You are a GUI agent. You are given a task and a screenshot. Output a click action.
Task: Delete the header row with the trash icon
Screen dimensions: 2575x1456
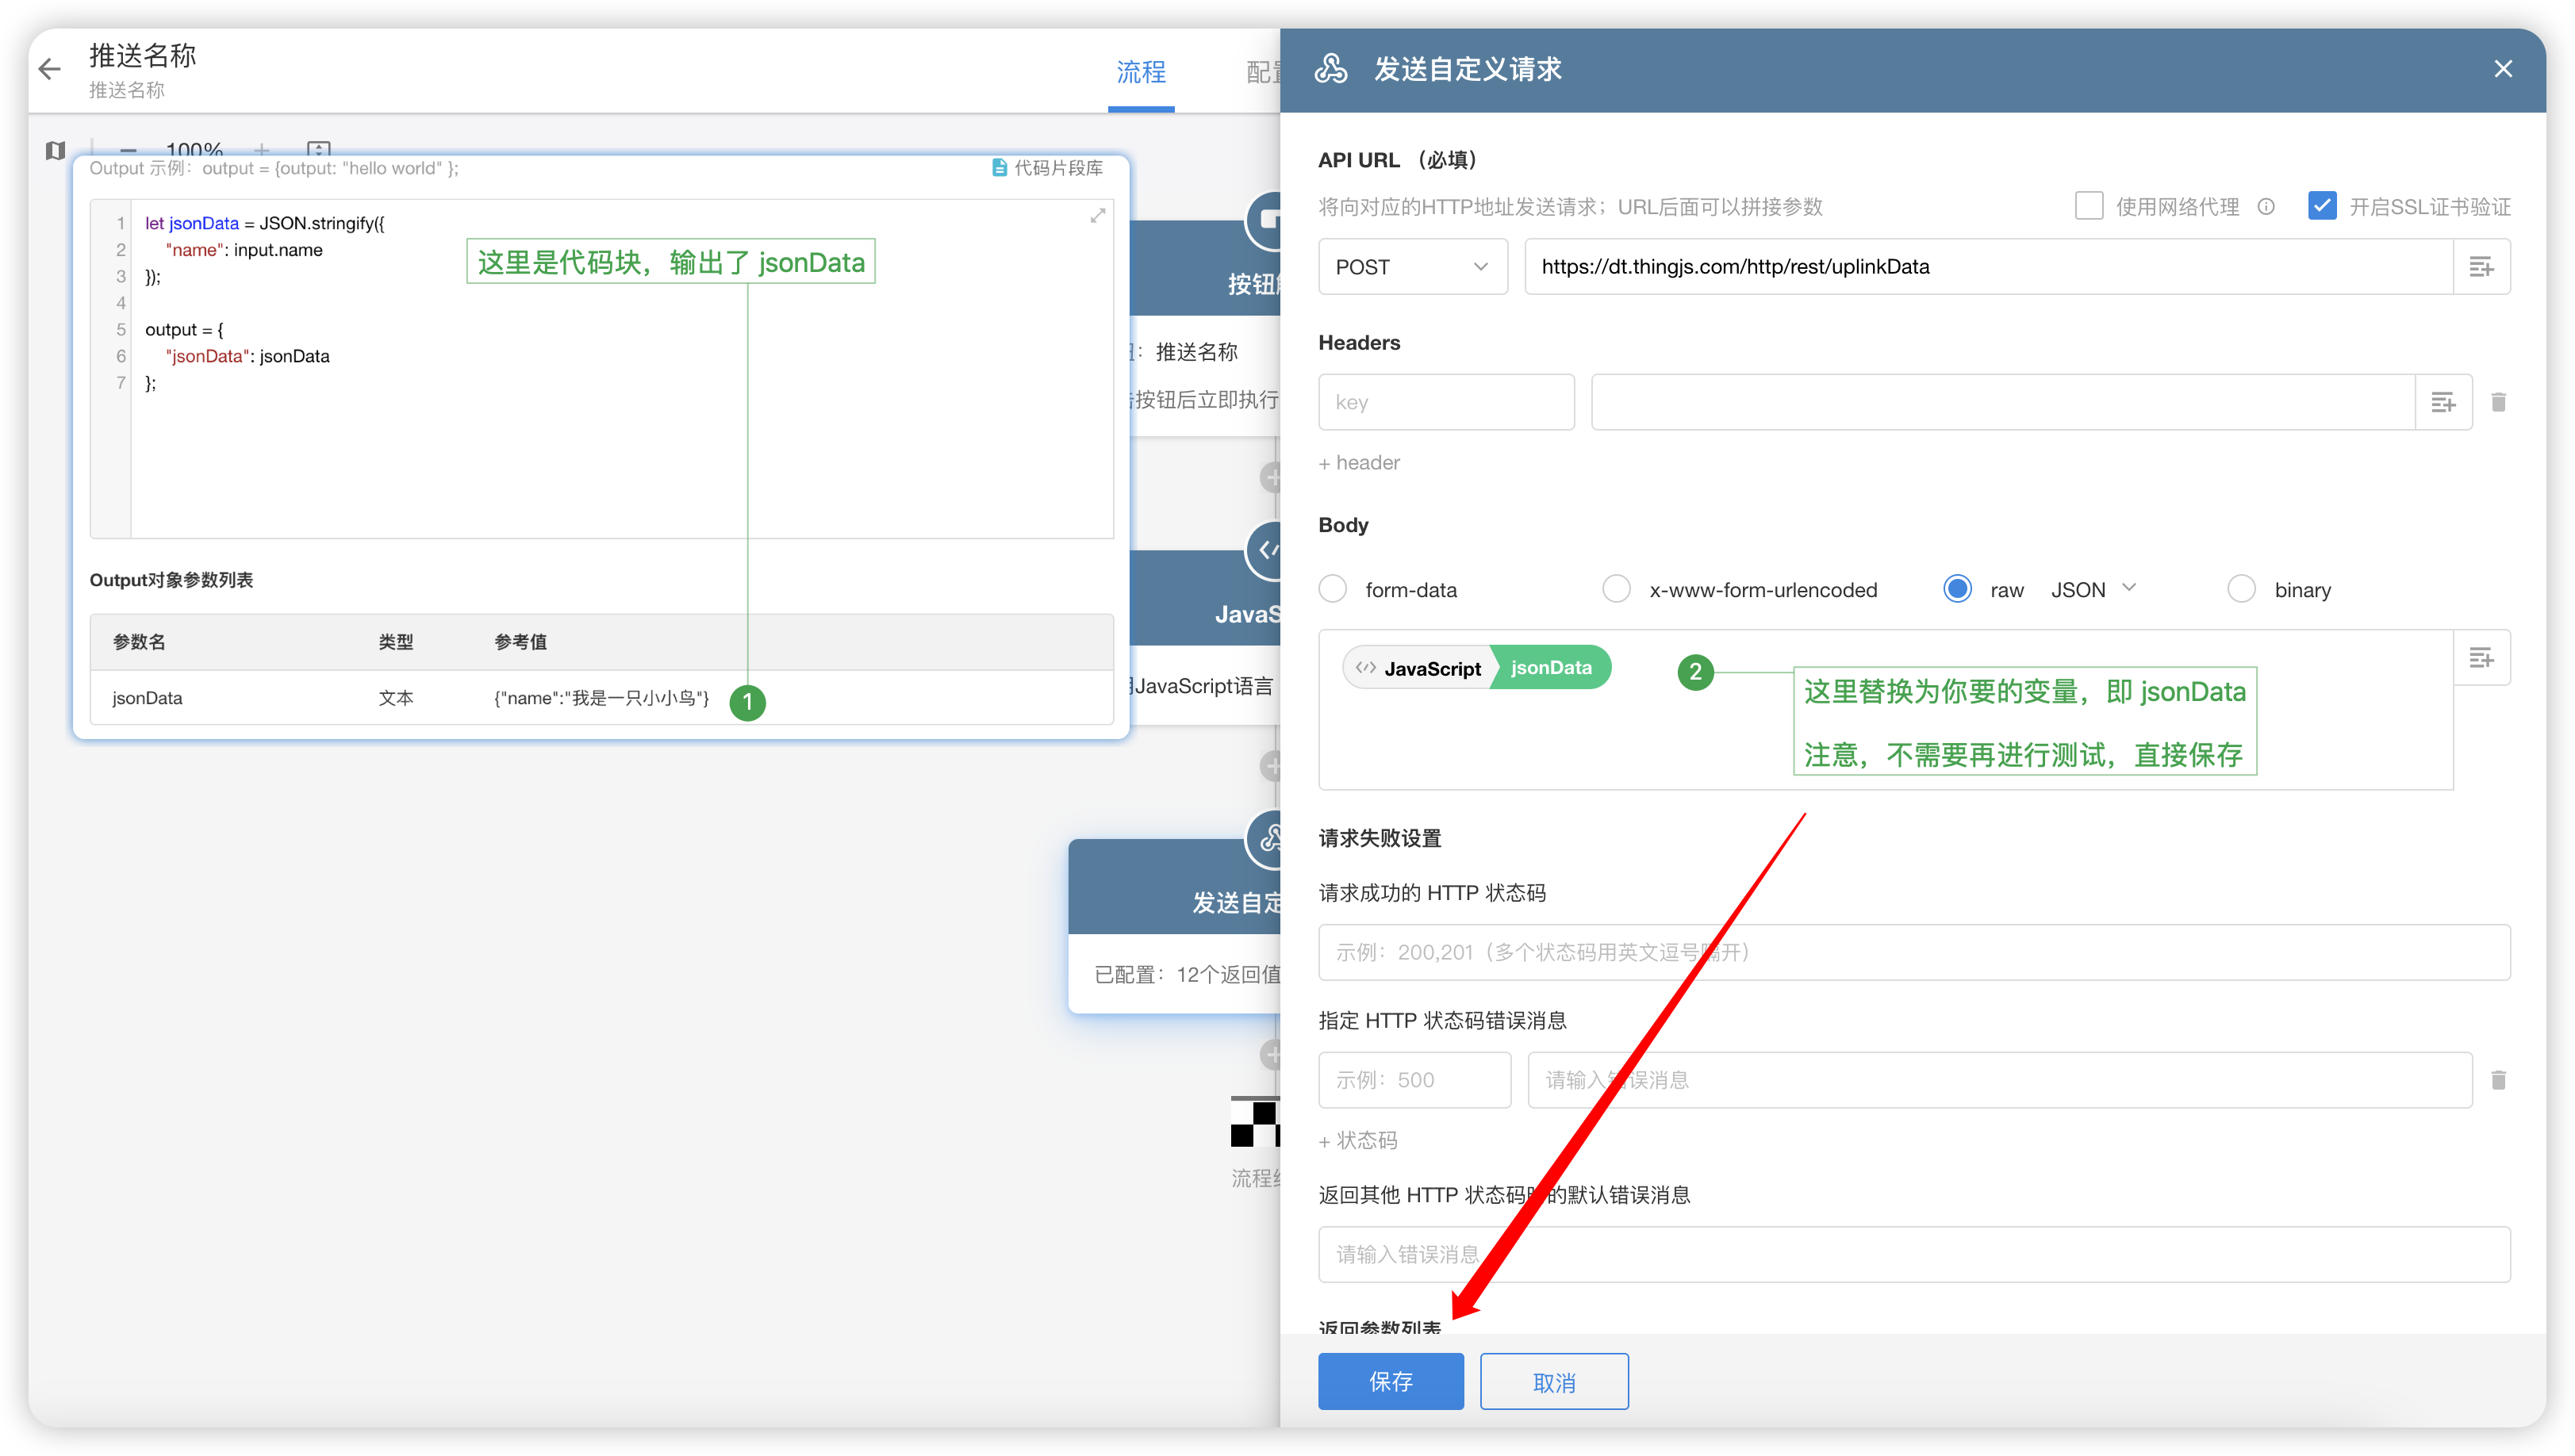click(x=2498, y=402)
